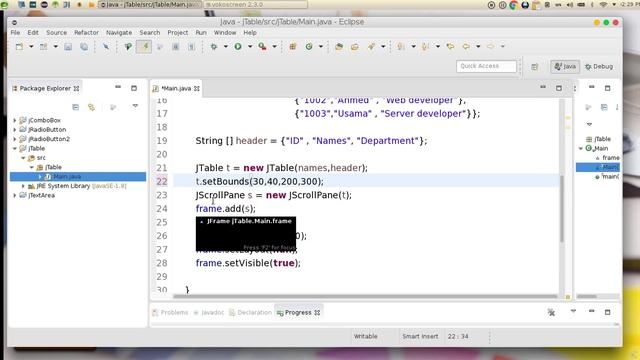Open the Project menu

pyautogui.click(x=178, y=33)
